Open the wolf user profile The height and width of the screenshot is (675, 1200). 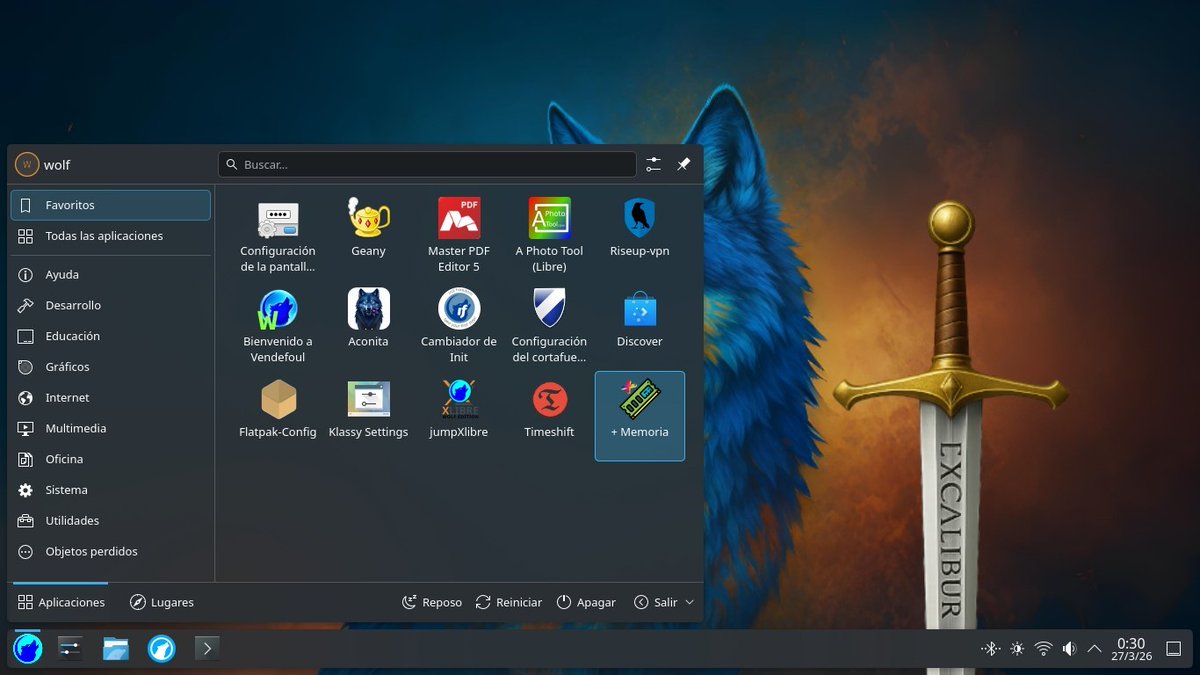coord(43,165)
